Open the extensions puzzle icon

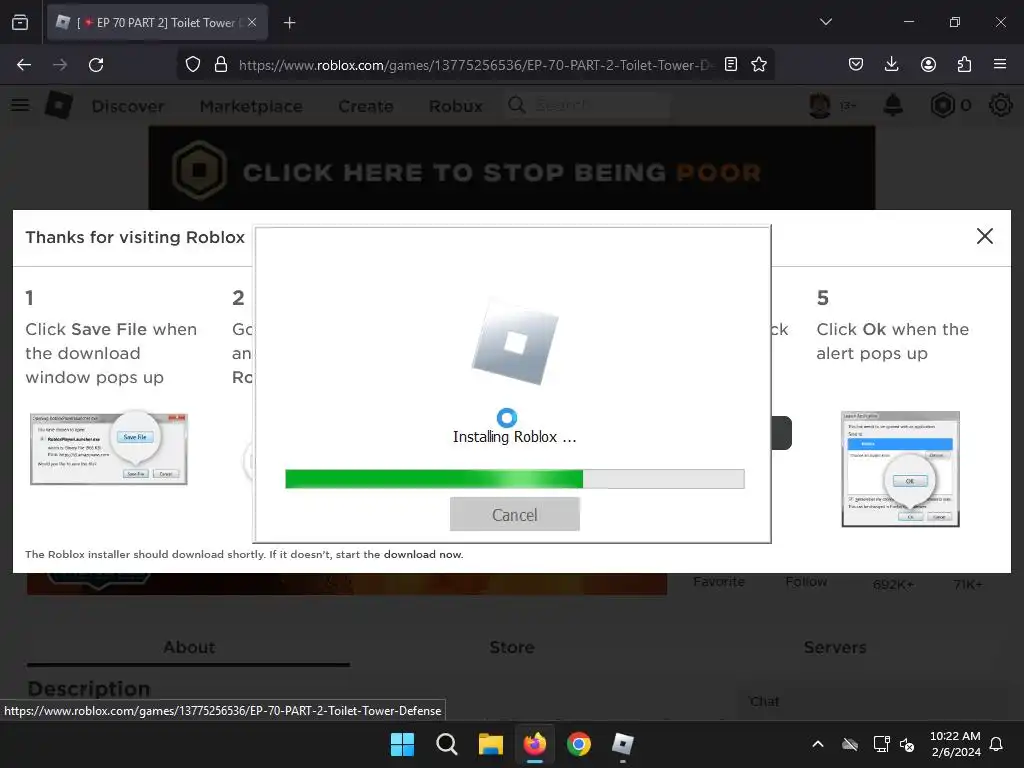click(964, 65)
